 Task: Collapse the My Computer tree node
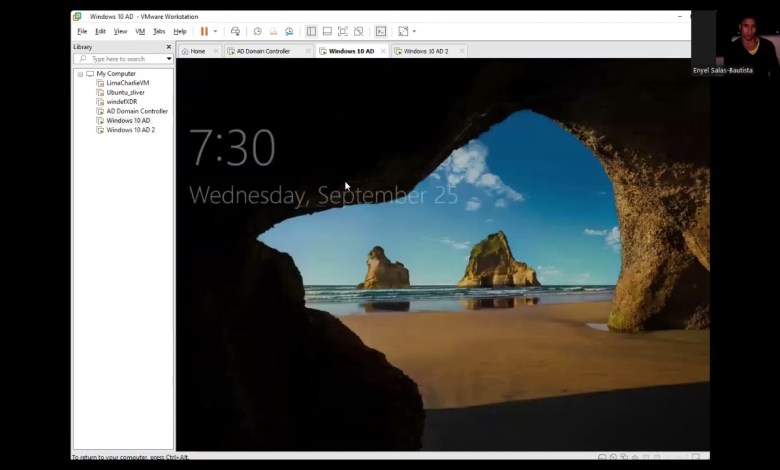tap(80, 74)
